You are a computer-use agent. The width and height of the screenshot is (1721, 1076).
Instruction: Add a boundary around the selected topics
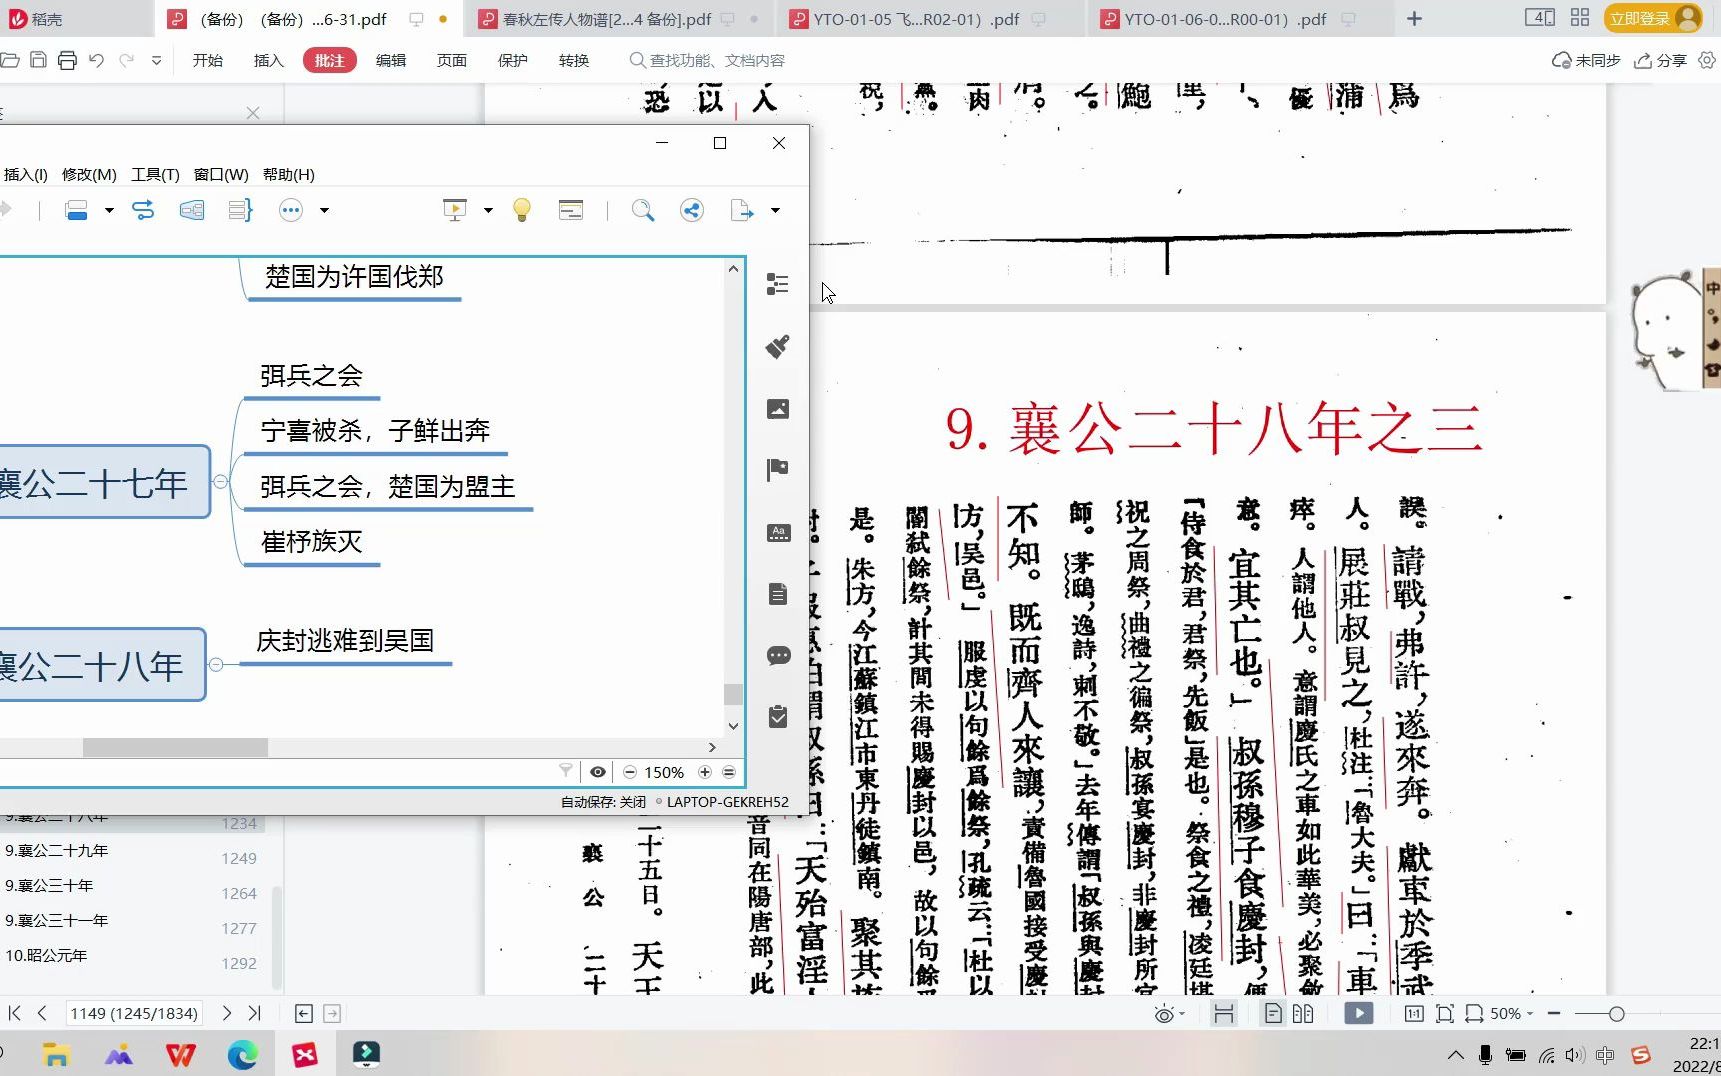192,210
